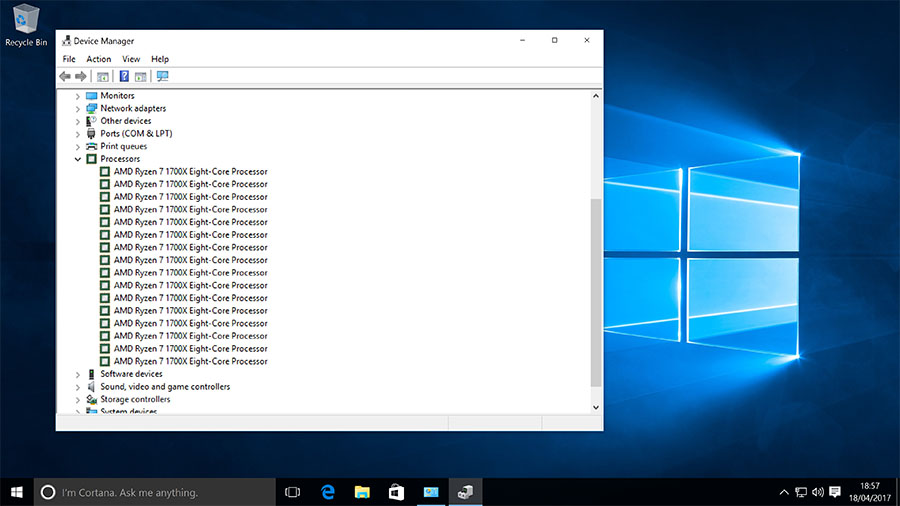Click the Storage controllers category icon
This screenshot has width=900, height=506.
pyautogui.click(x=91, y=399)
